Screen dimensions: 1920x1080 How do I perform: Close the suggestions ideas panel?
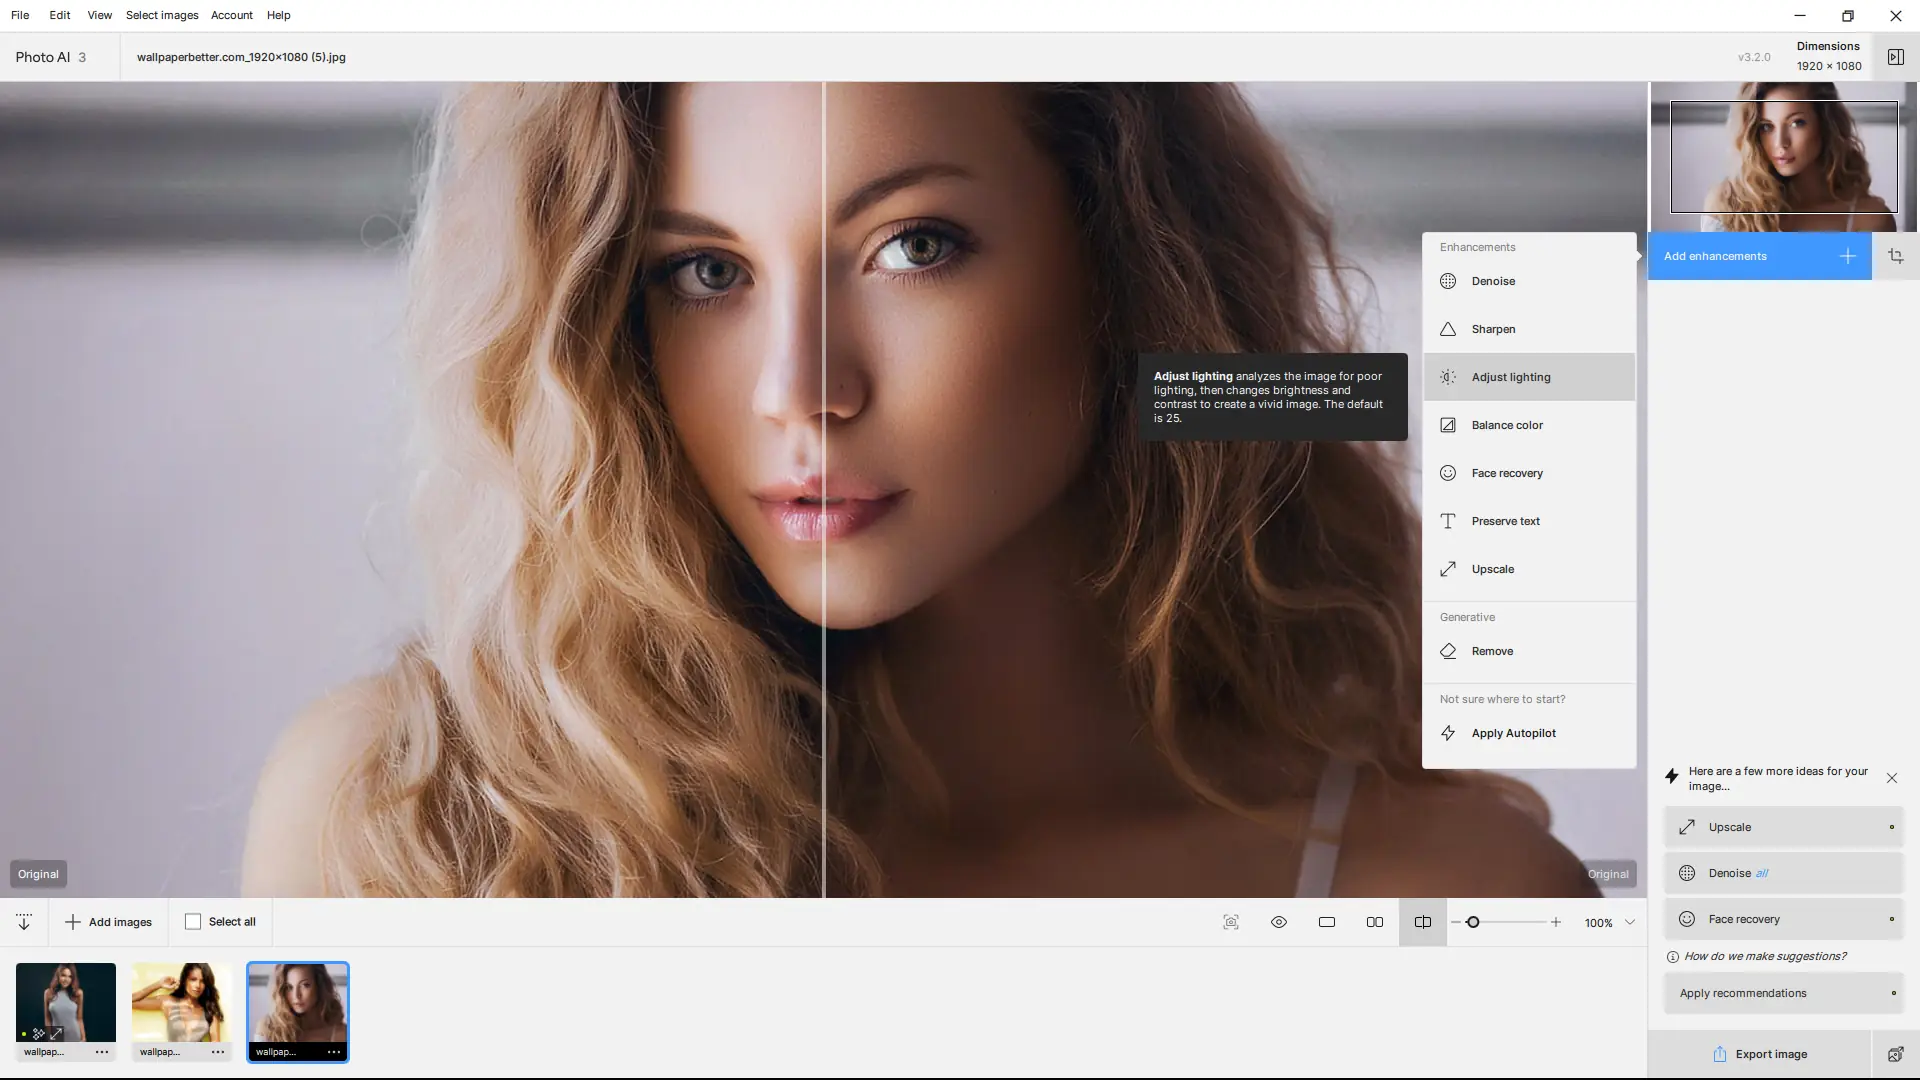pyautogui.click(x=1891, y=778)
